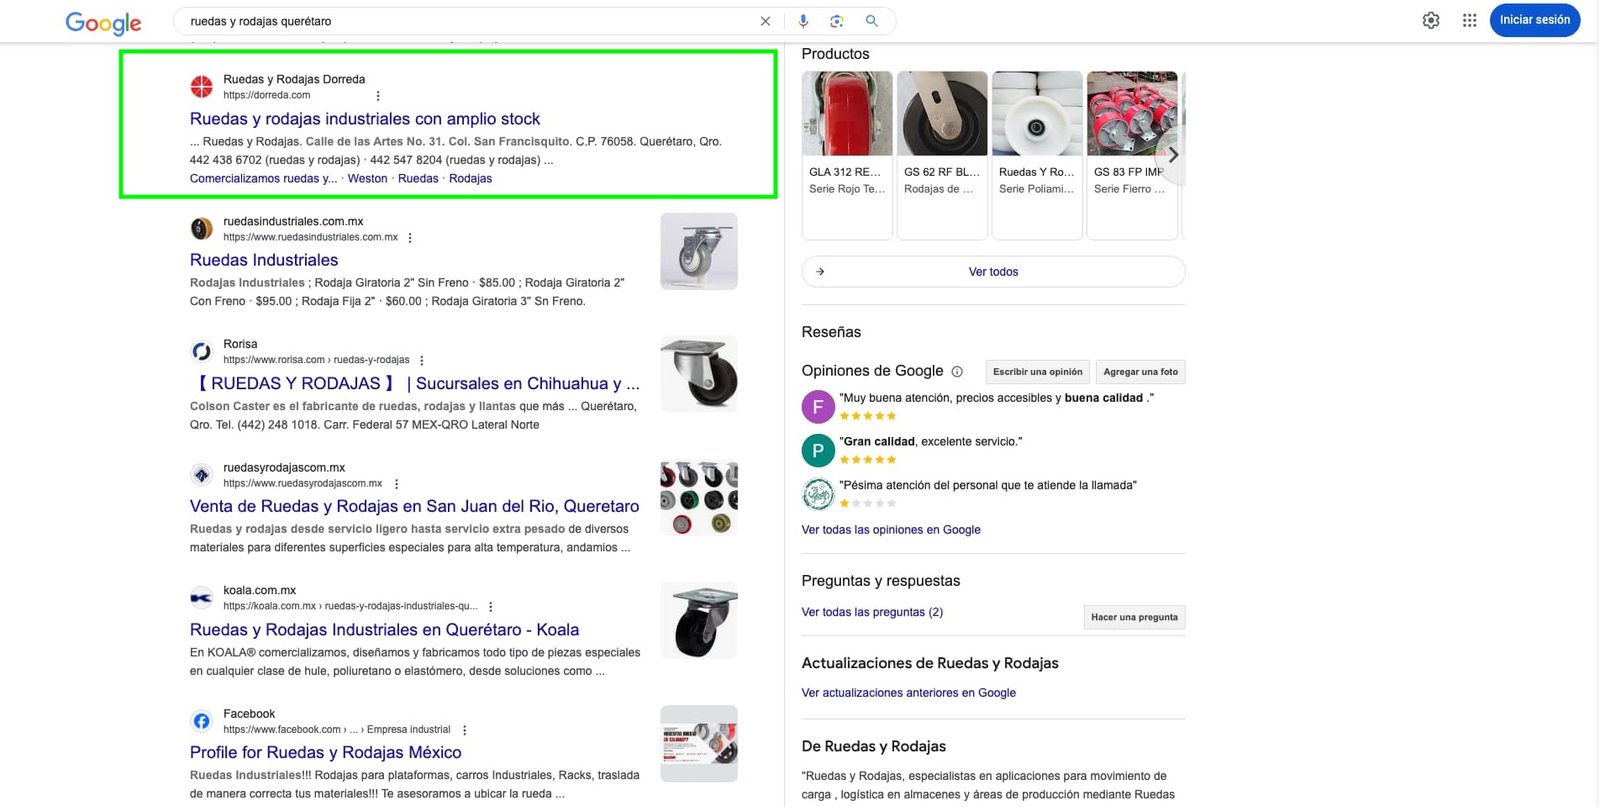Open more options for the koala.com.mx result
The image size is (1600, 807).
point(490,607)
